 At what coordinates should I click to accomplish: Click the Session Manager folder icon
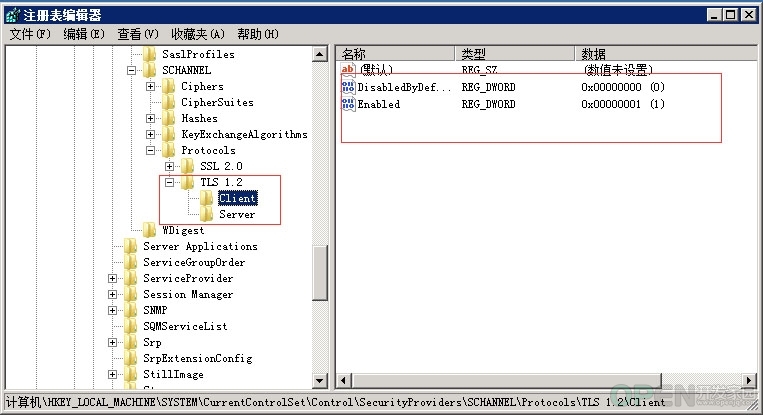[x=131, y=294]
